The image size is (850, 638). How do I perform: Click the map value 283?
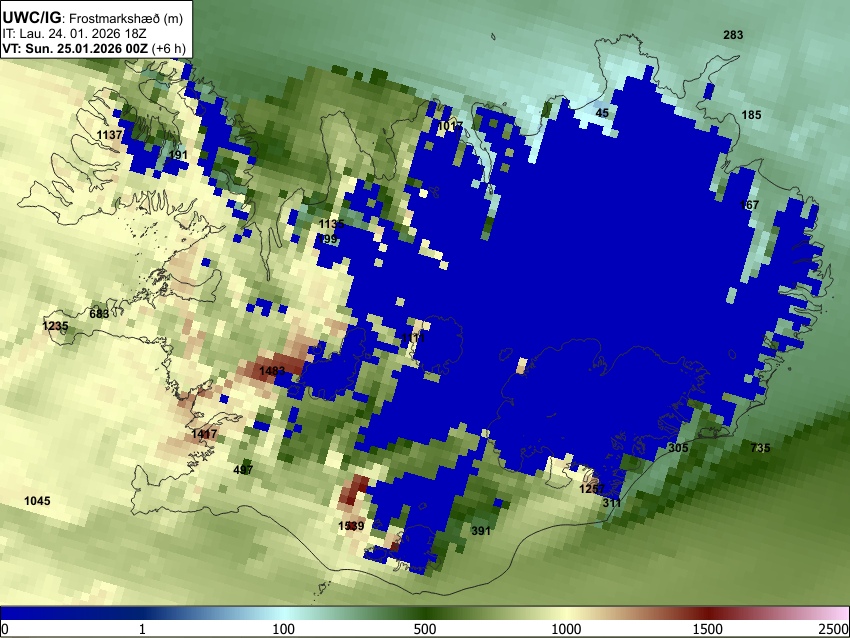(x=733, y=35)
